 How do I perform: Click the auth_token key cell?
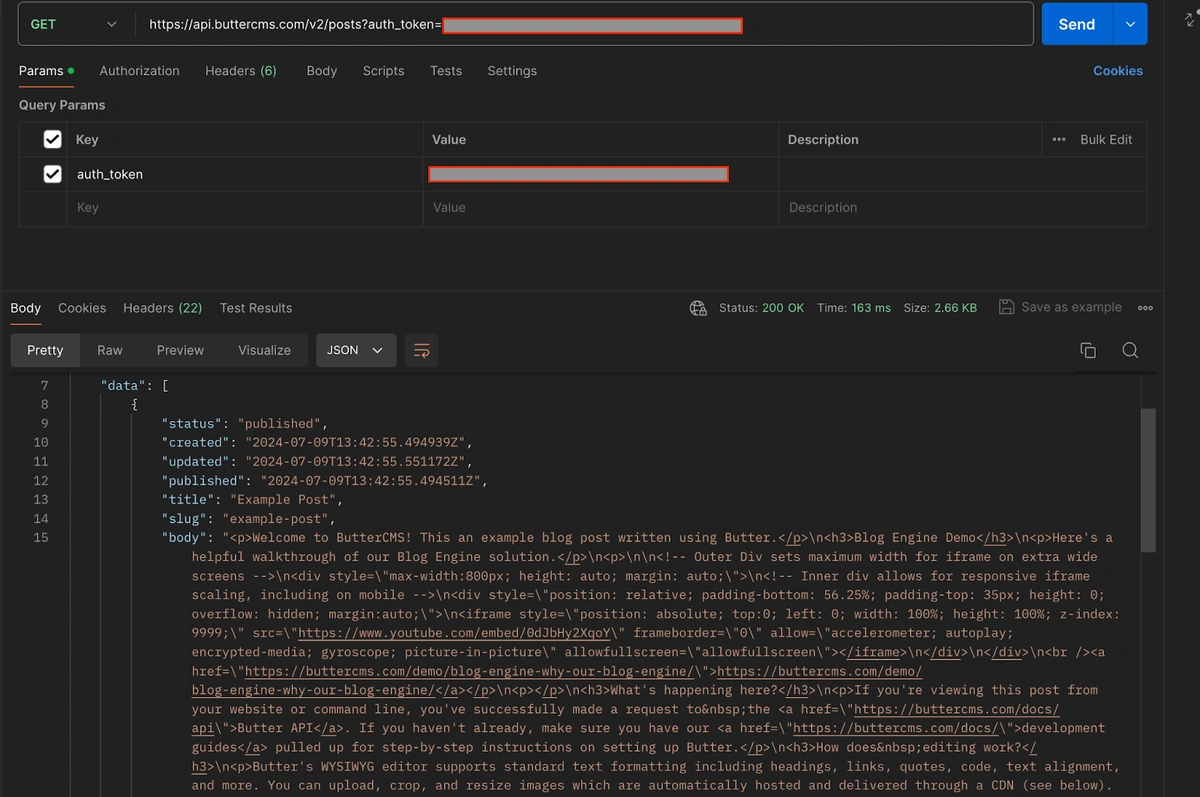[245, 174]
